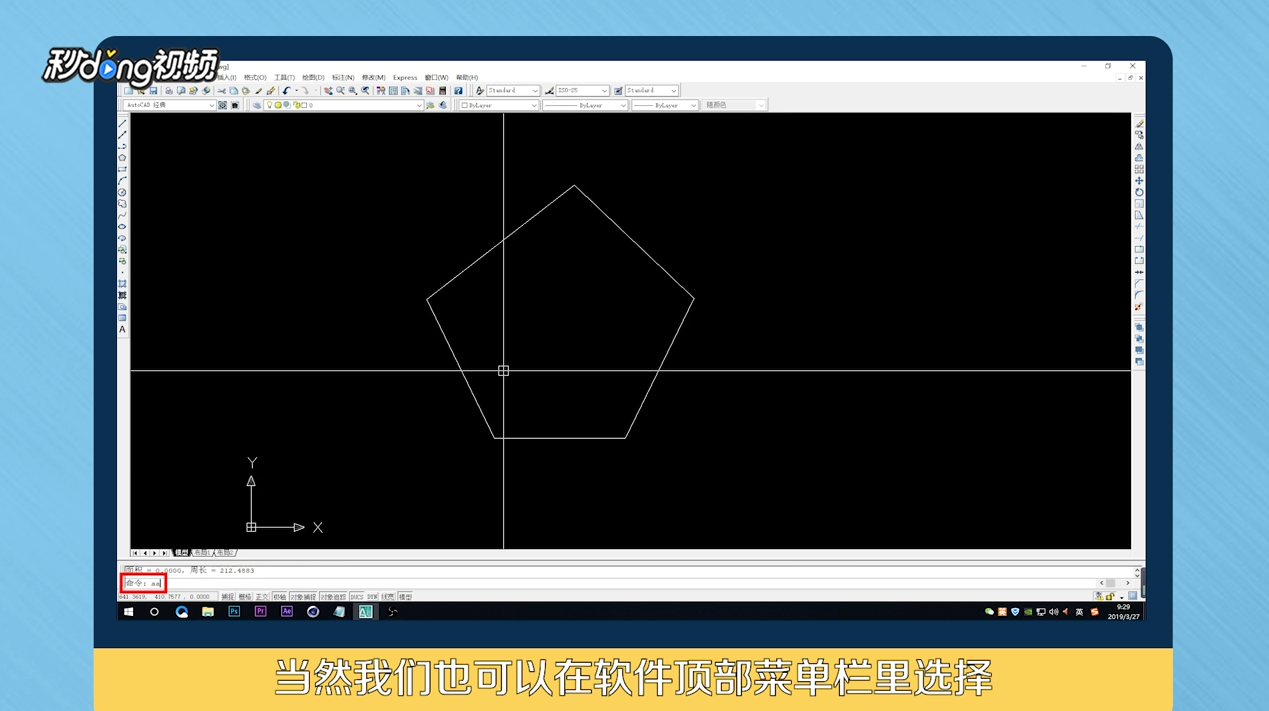Viewport: 1269px width, 711px height.
Task: Select the Rectangle draw tool
Action: [122, 169]
